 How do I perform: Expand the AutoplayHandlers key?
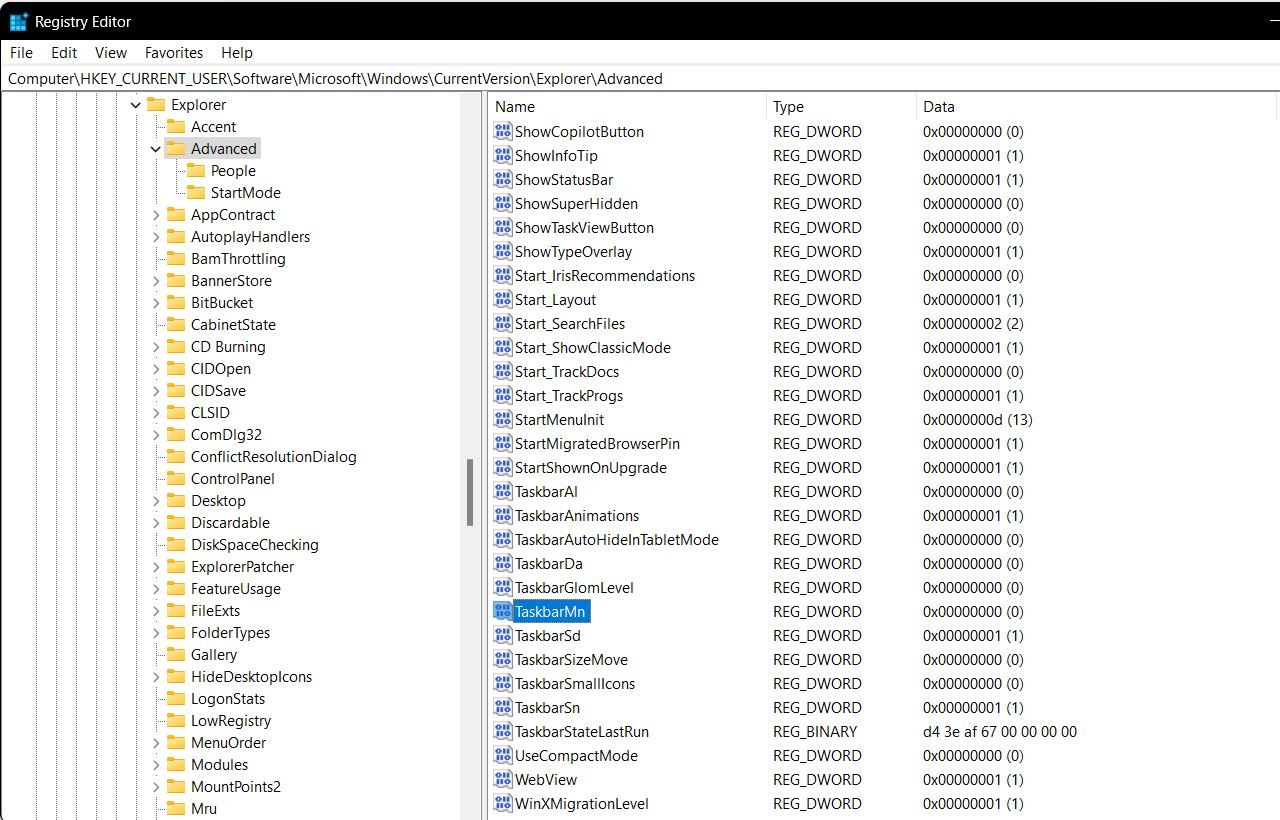pos(156,236)
